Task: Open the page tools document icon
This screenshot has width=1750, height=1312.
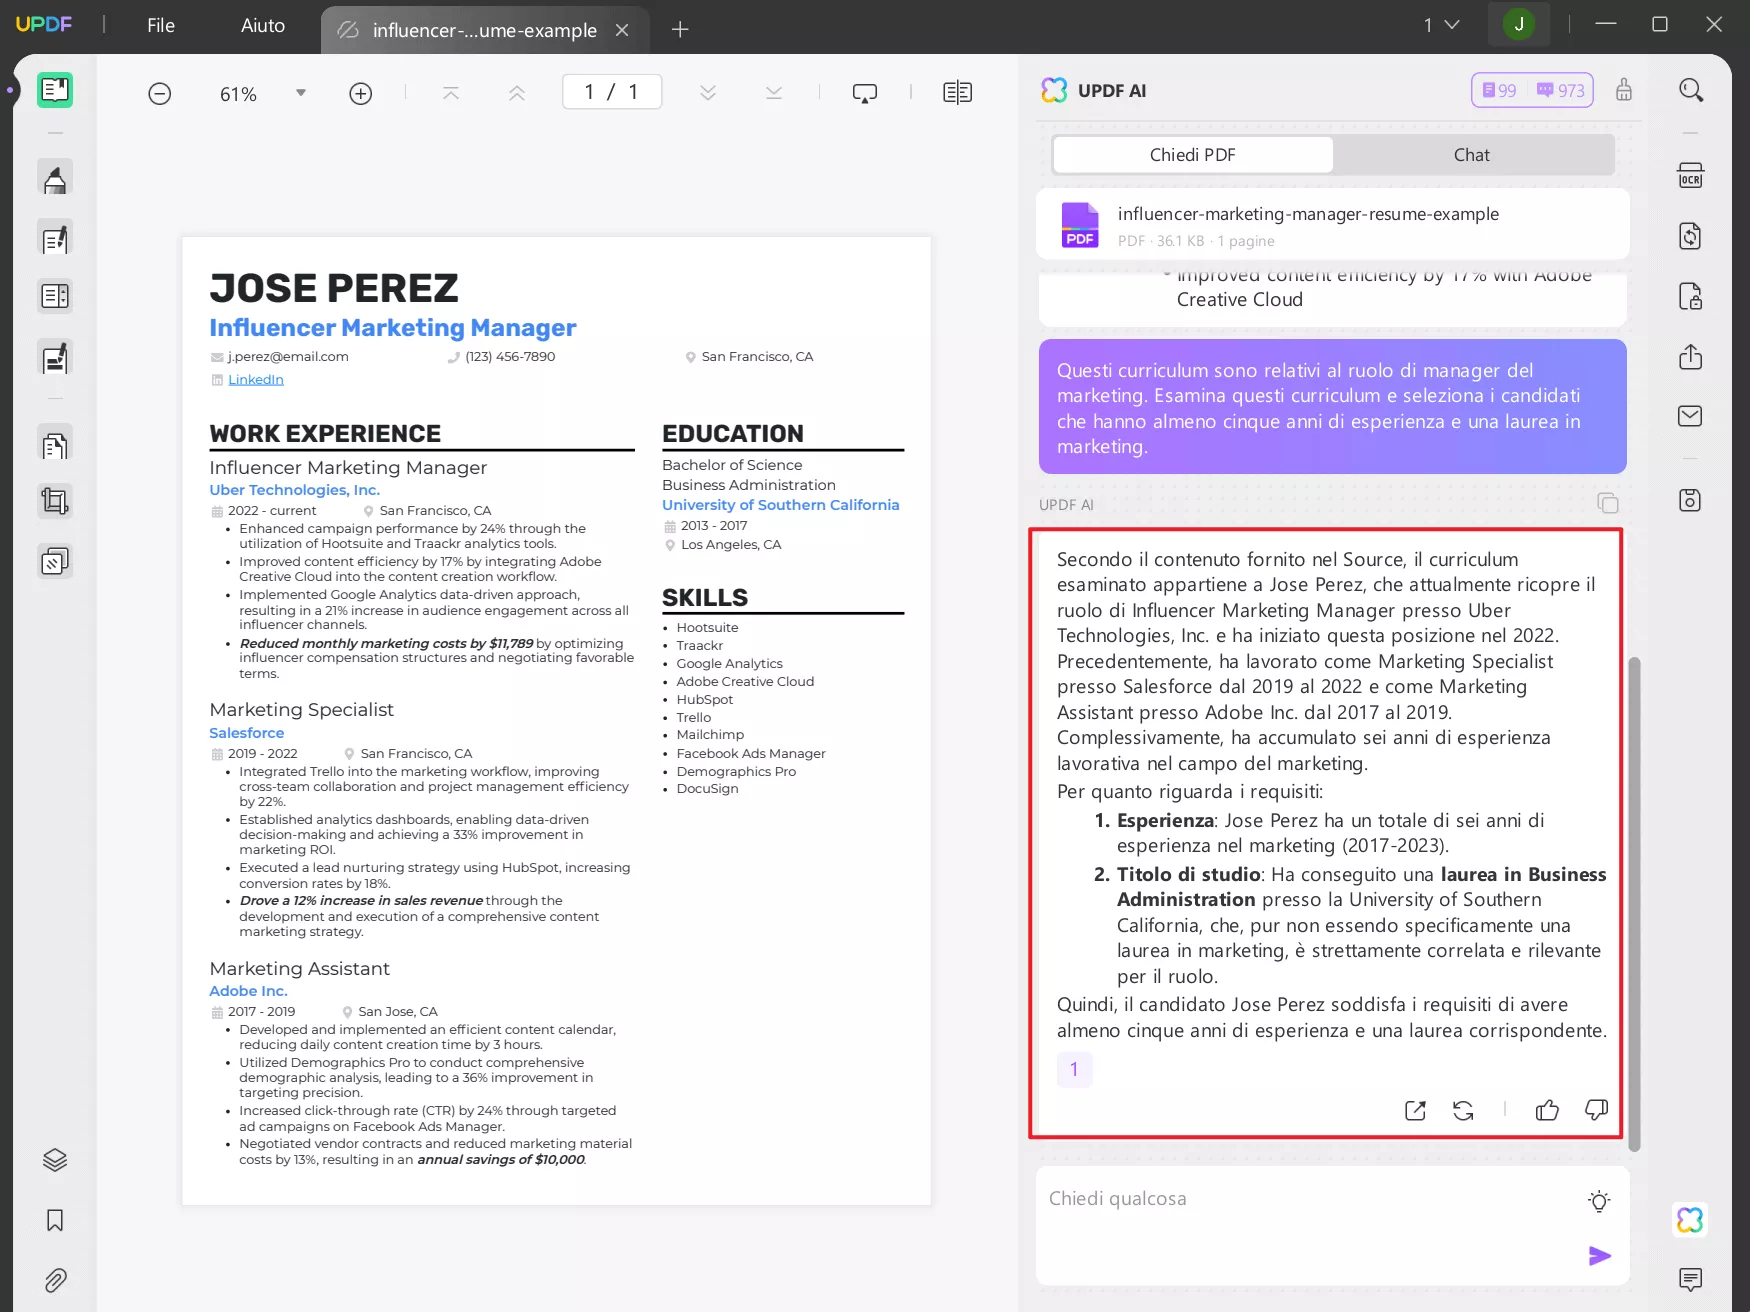Action: (x=55, y=444)
